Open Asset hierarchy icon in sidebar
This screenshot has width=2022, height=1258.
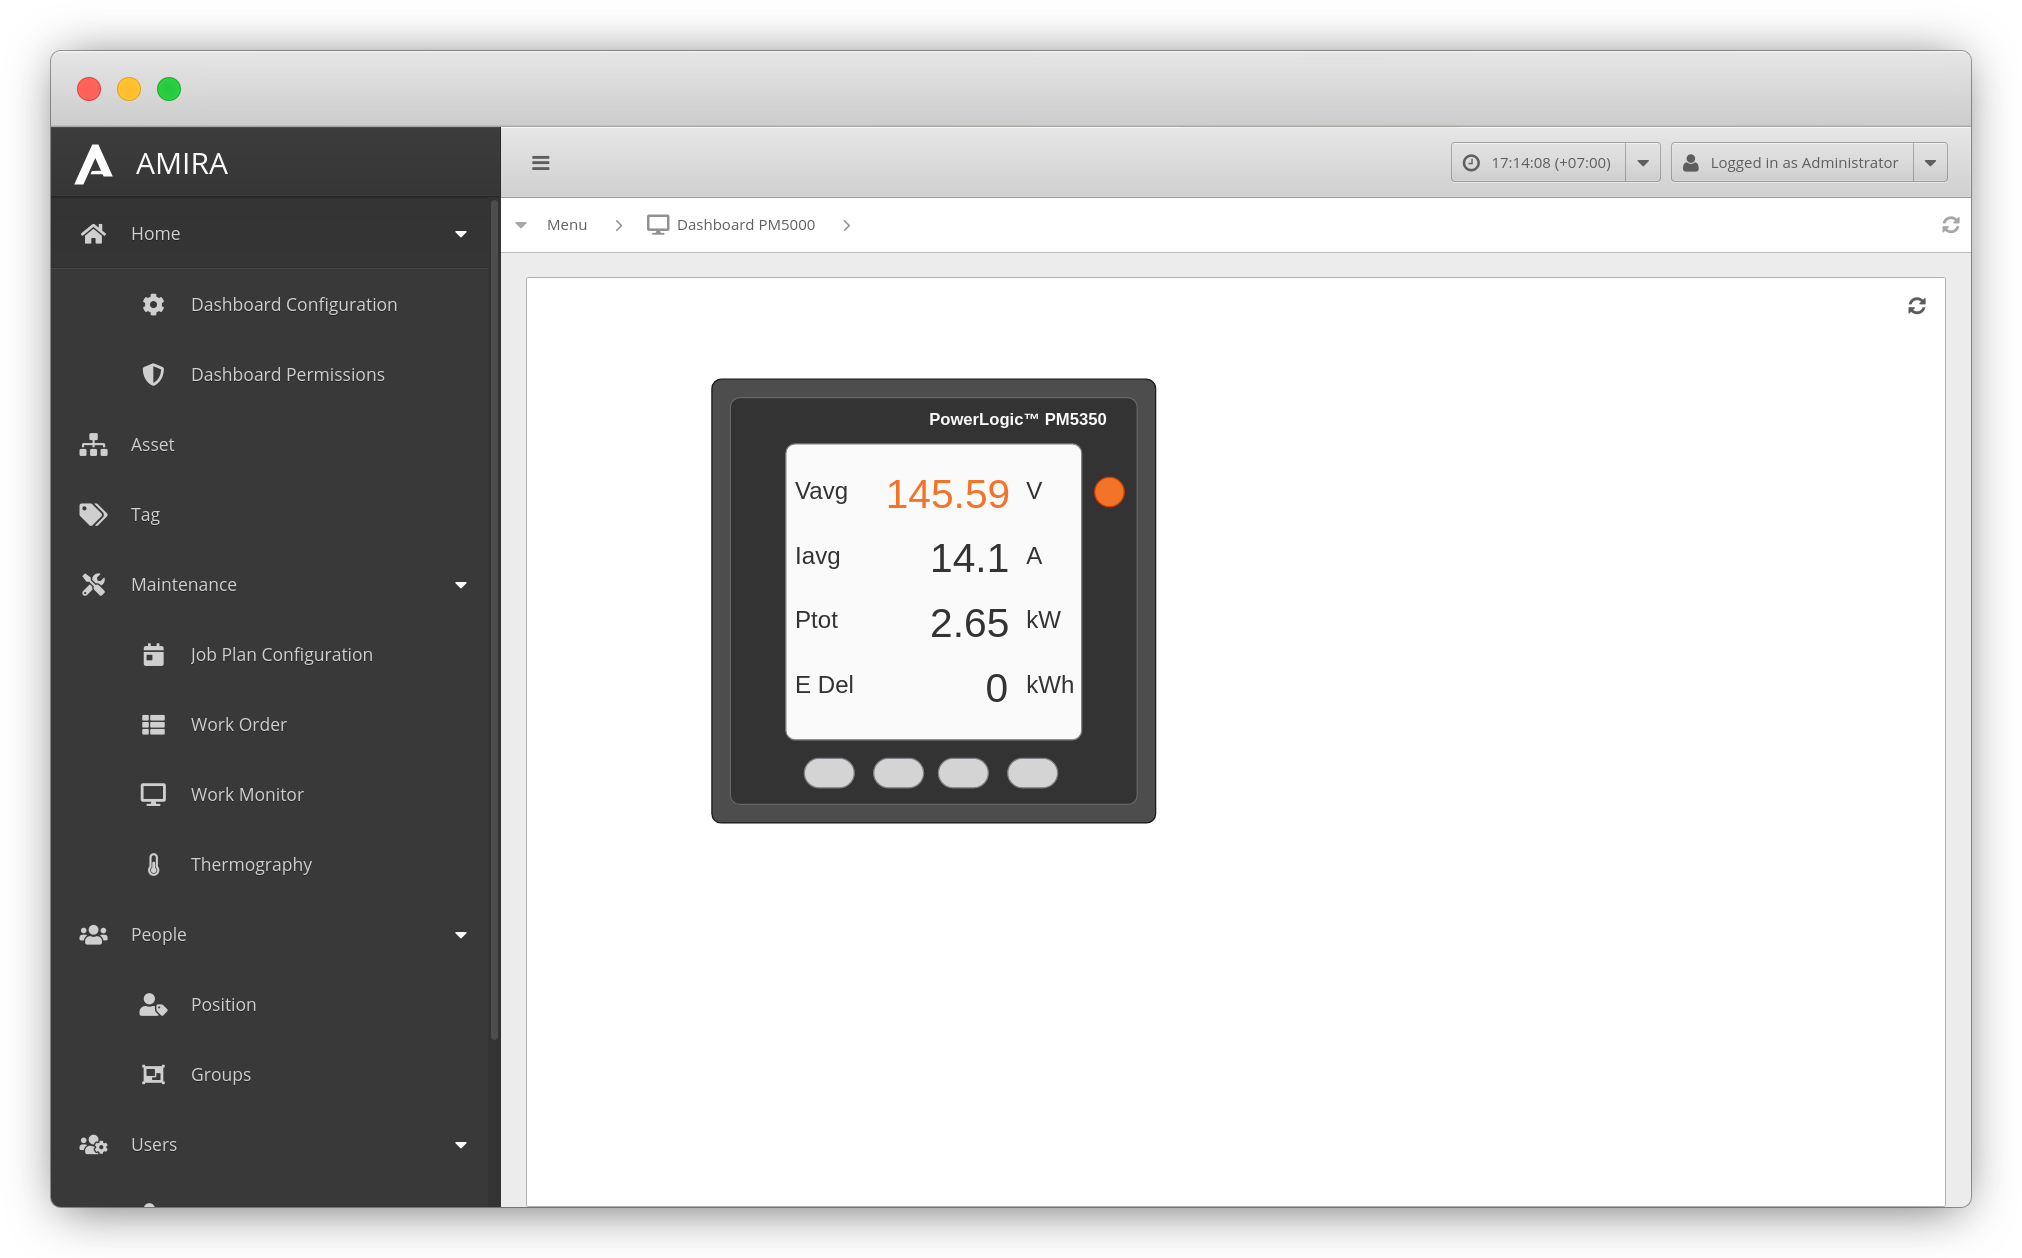[x=93, y=444]
